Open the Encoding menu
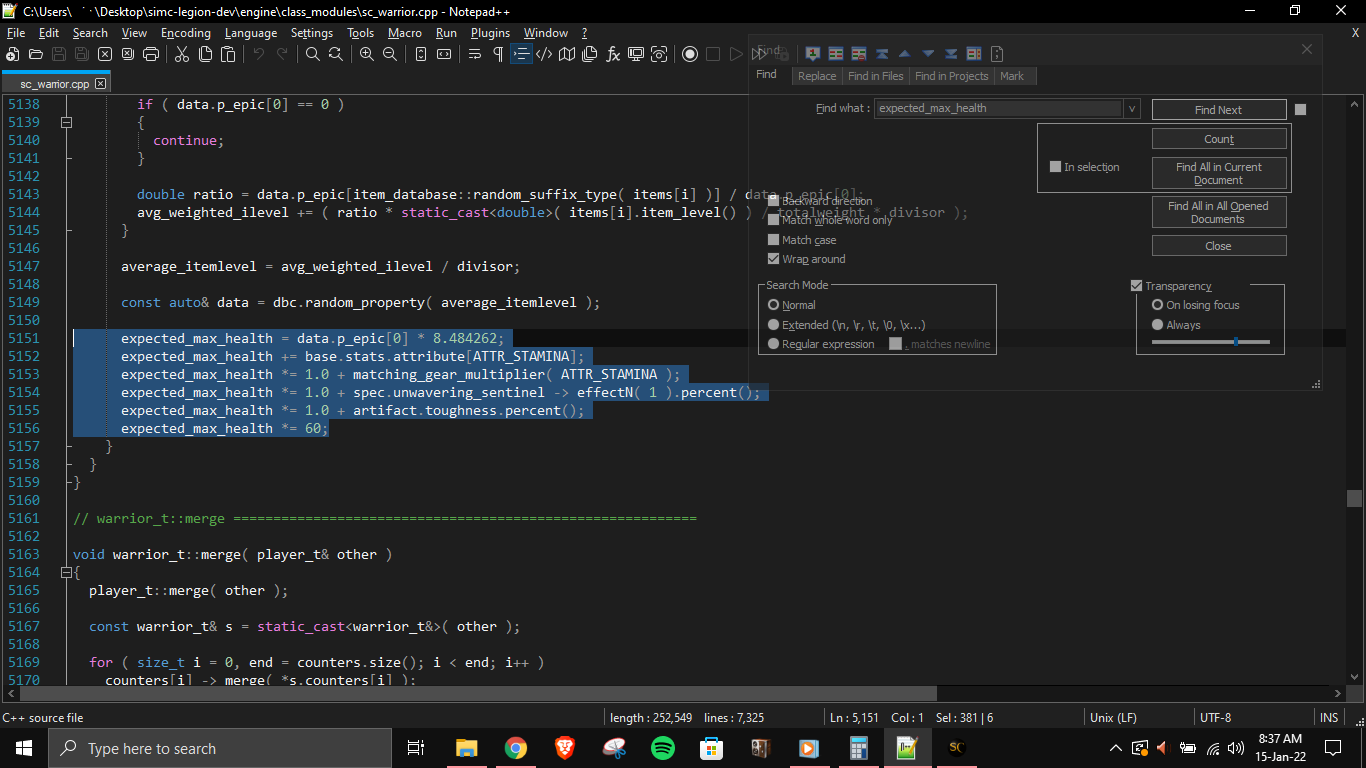Image resolution: width=1366 pixels, height=768 pixels. (x=186, y=33)
